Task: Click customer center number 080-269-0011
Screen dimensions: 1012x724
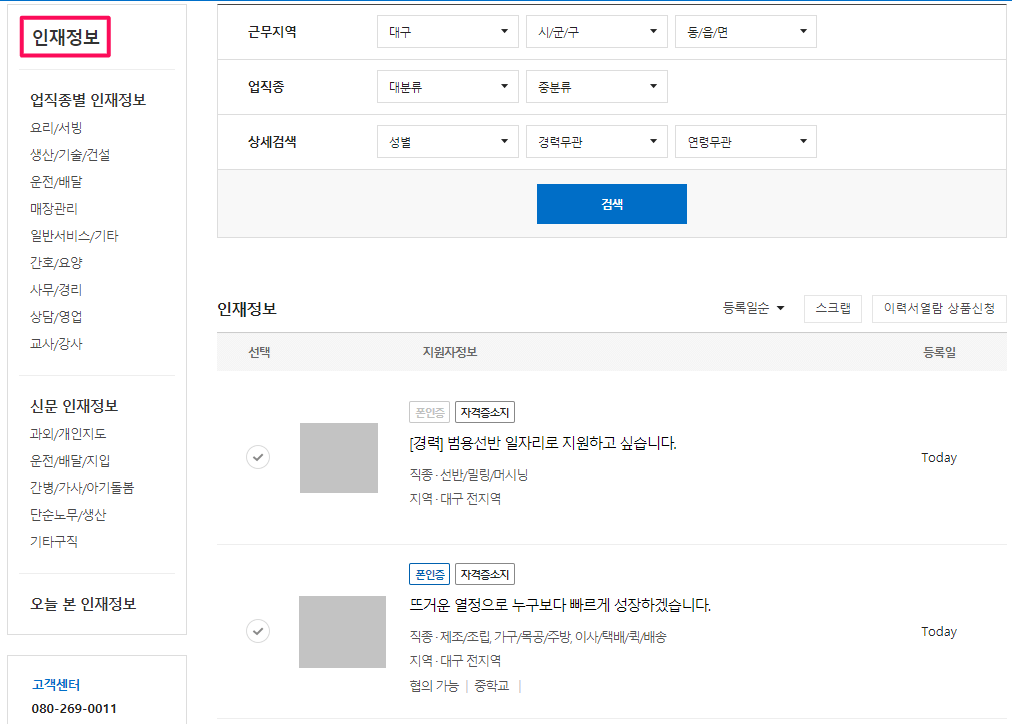Action: 74,709
